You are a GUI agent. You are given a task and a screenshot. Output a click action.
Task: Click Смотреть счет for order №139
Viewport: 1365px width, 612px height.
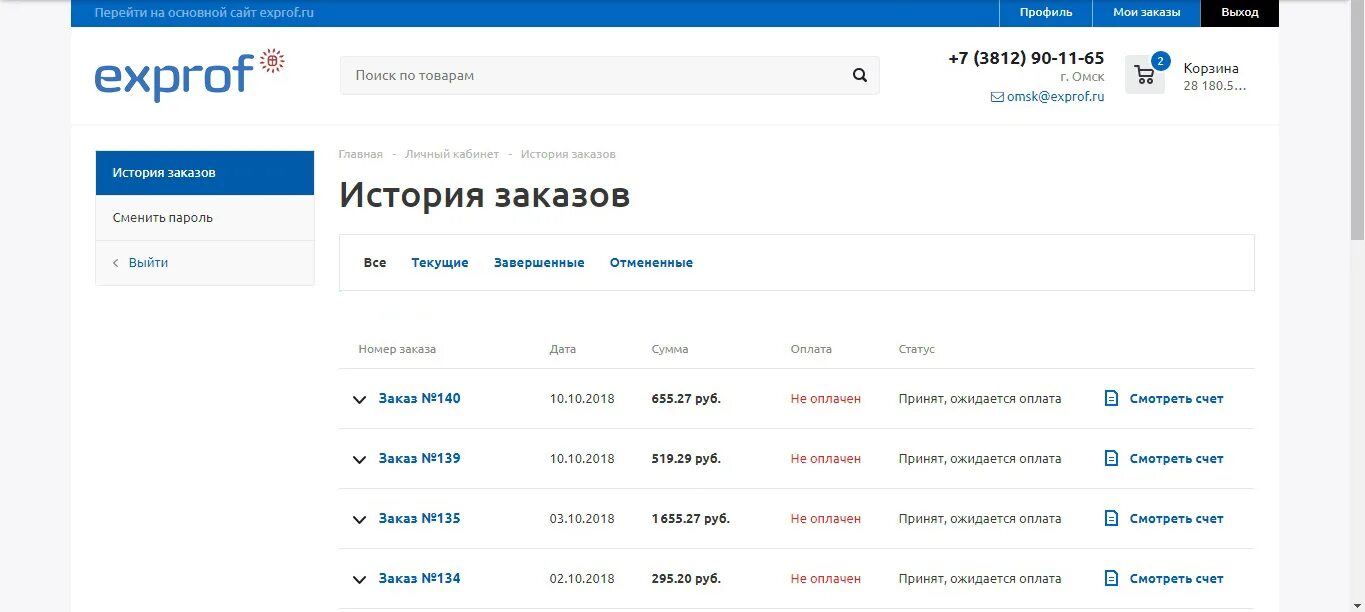[1176, 458]
